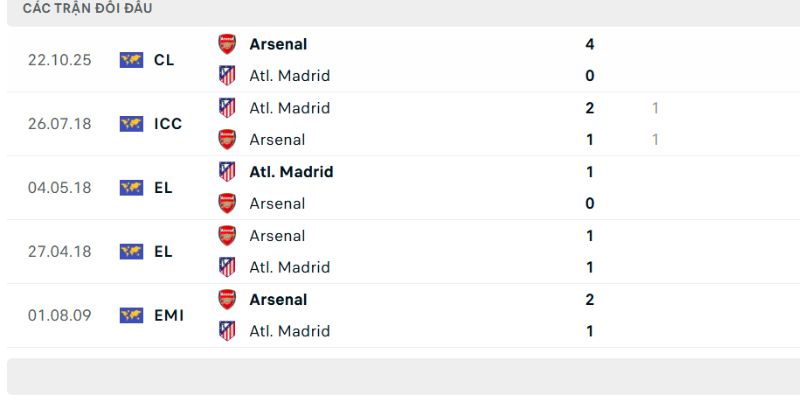
Task: Open the EMI competition link
Action: pos(168,315)
